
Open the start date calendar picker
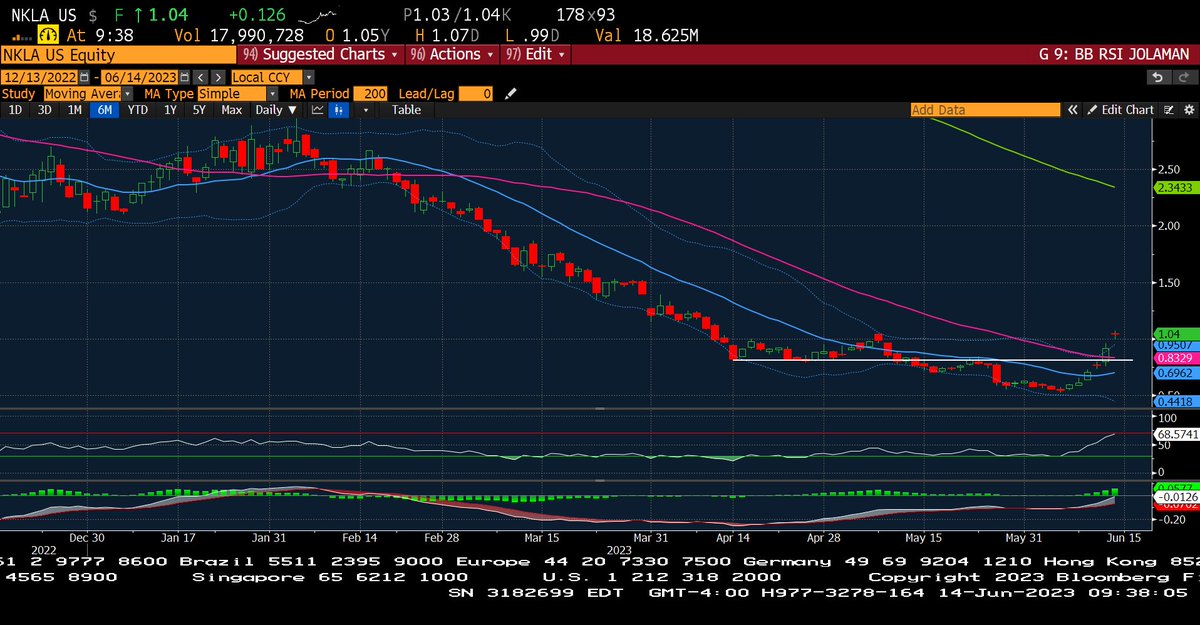coord(84,77)
